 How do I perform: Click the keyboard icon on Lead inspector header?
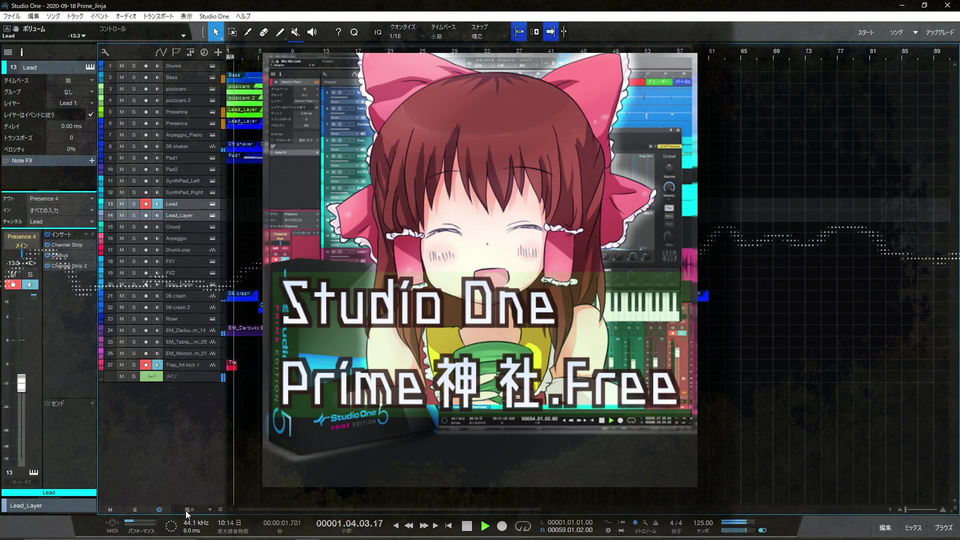(90, 67)
